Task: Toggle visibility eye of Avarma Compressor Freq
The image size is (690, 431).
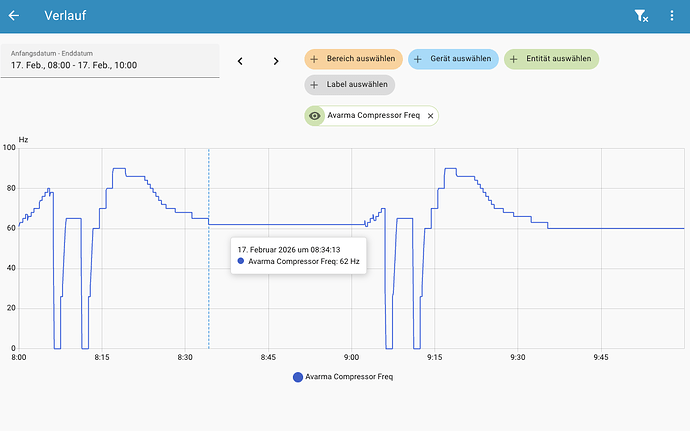Action: (x=315, y=116)
